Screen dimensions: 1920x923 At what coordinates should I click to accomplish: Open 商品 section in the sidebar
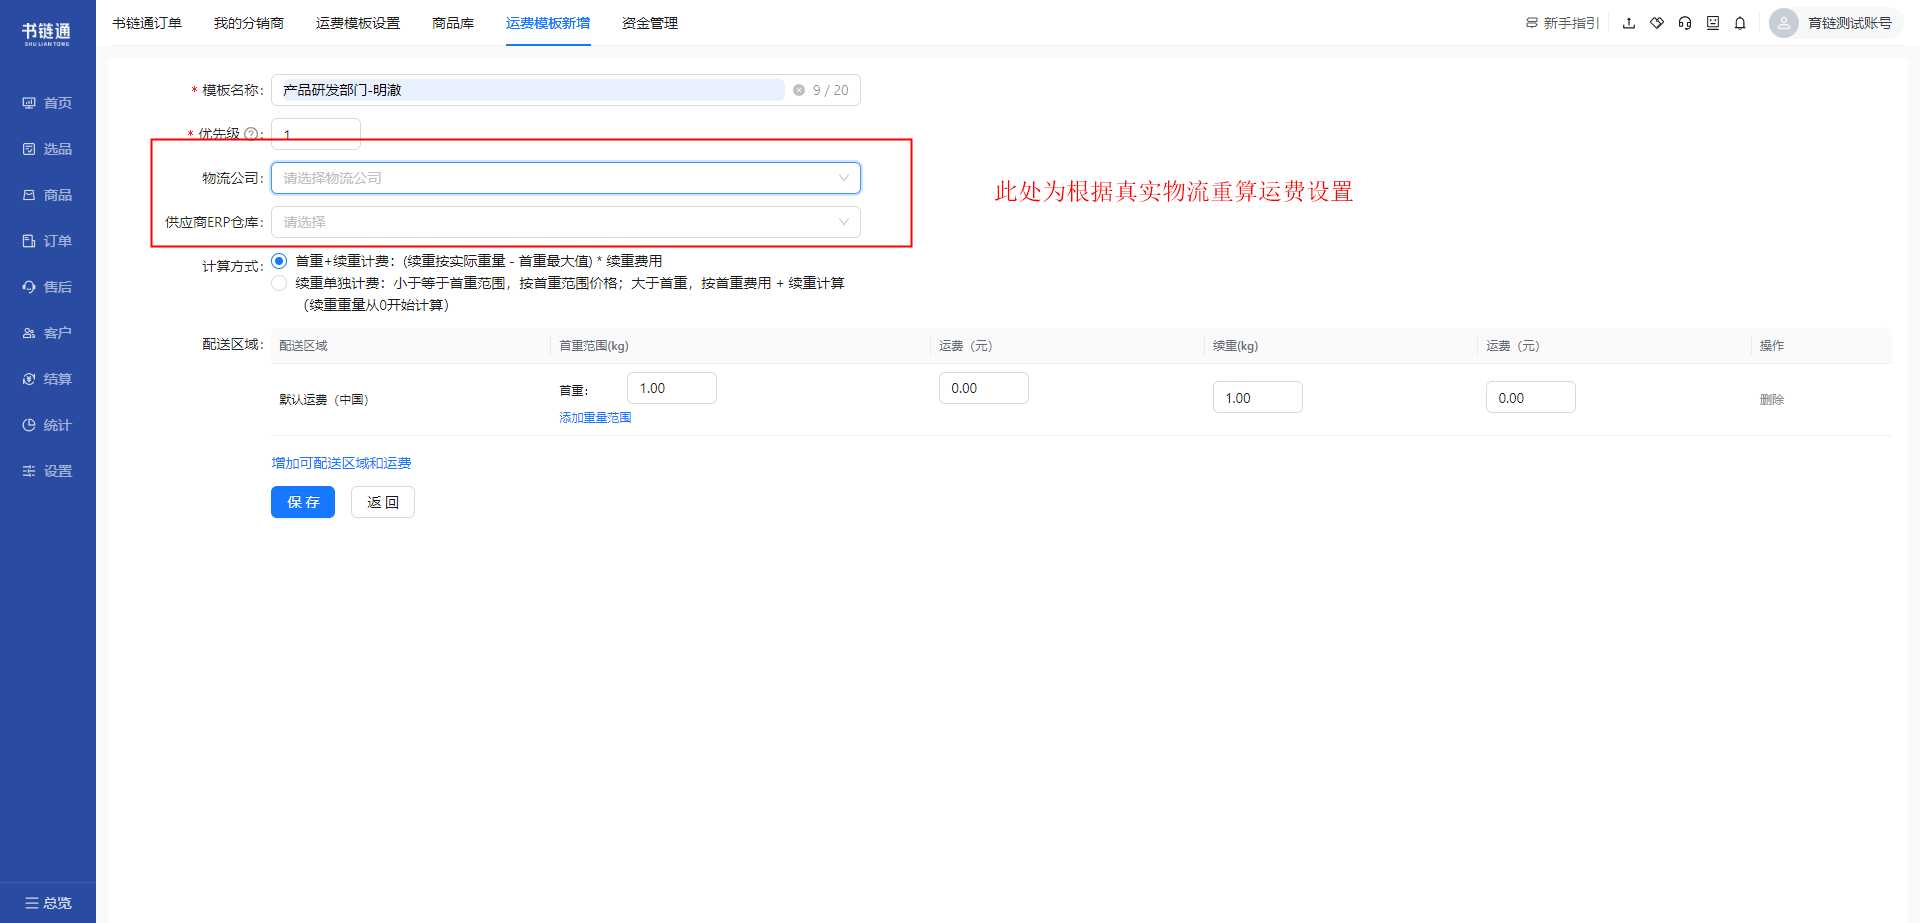[47, 195]
